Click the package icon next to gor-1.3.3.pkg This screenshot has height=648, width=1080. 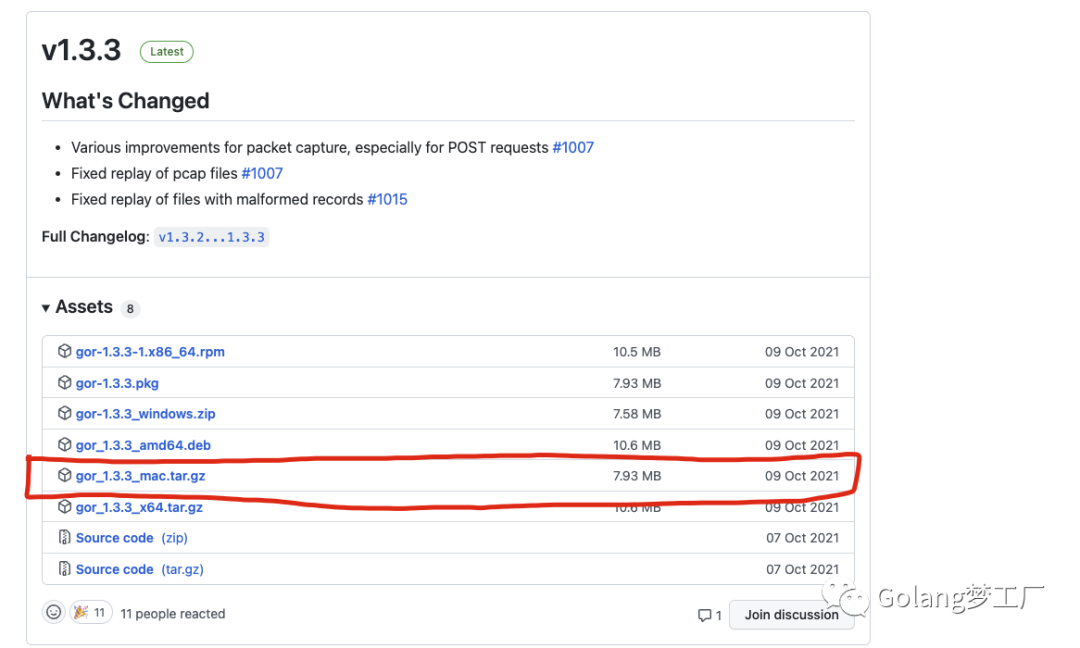tap(65, 383)
